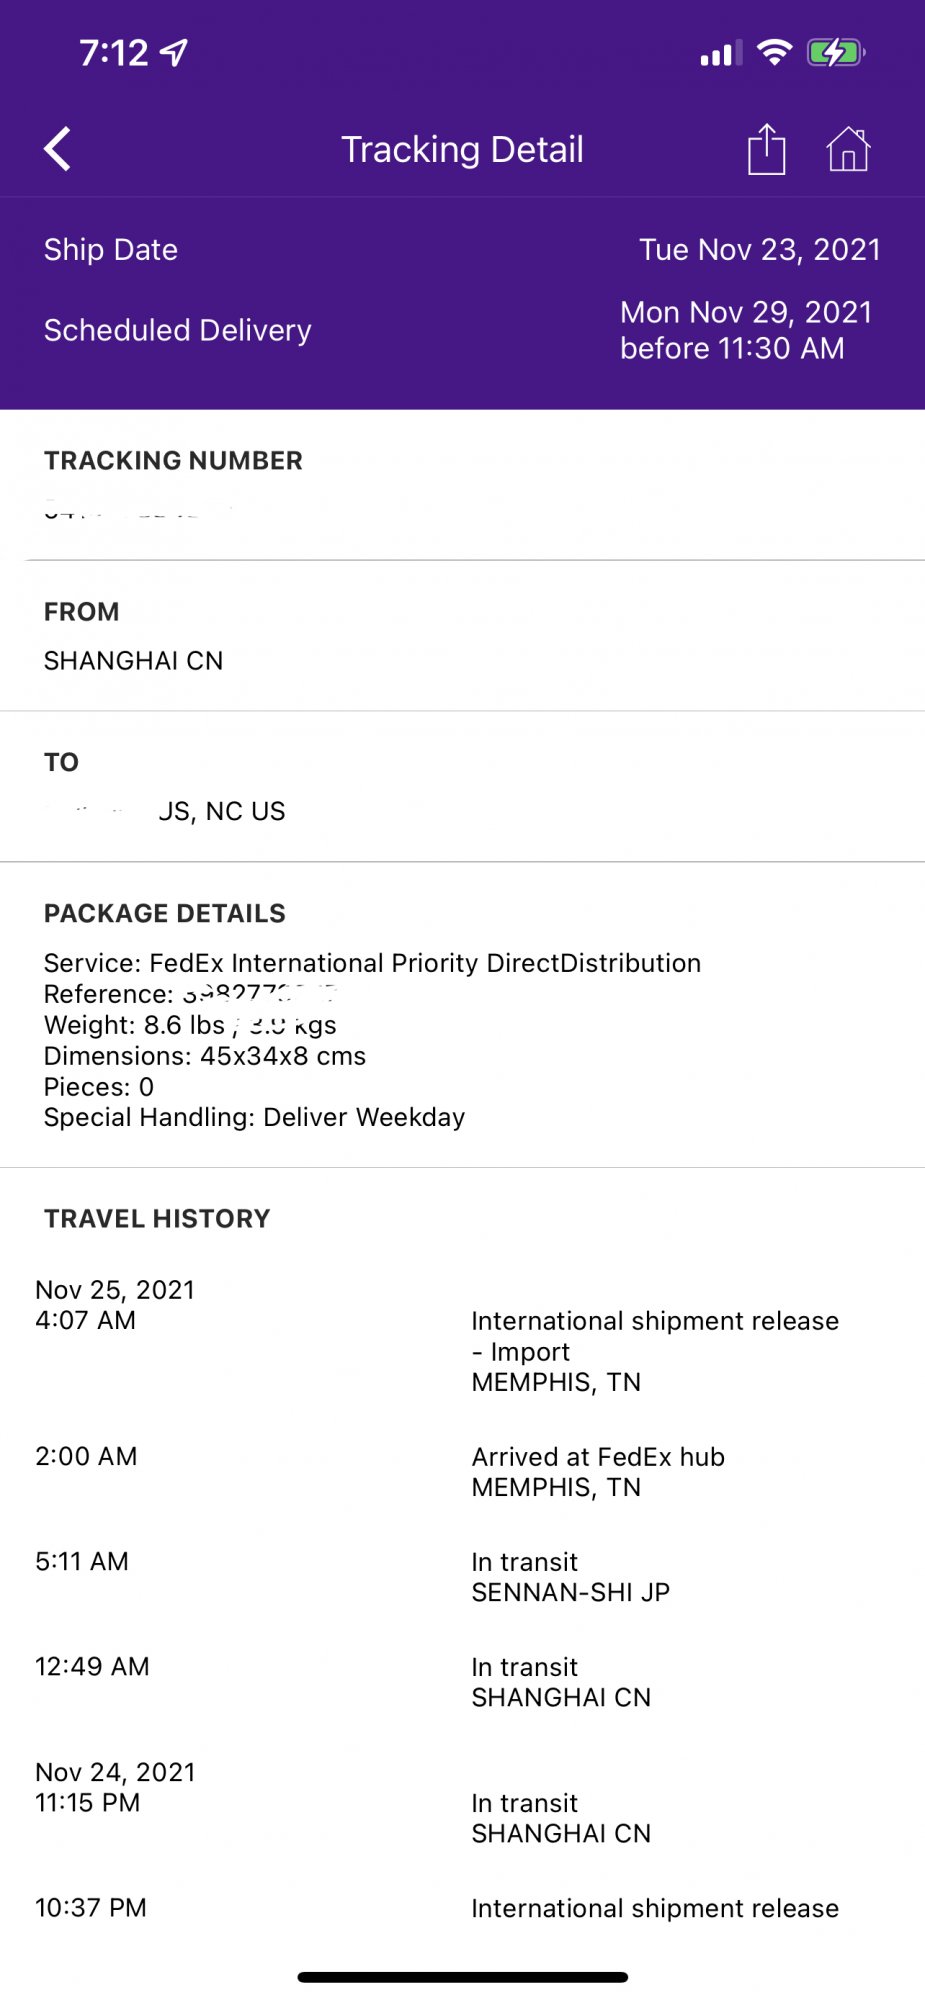The image size is (925, 2000).
Task: Tap the In transit SENNAN-SHI JP entry
Action: pos(570,1576)
